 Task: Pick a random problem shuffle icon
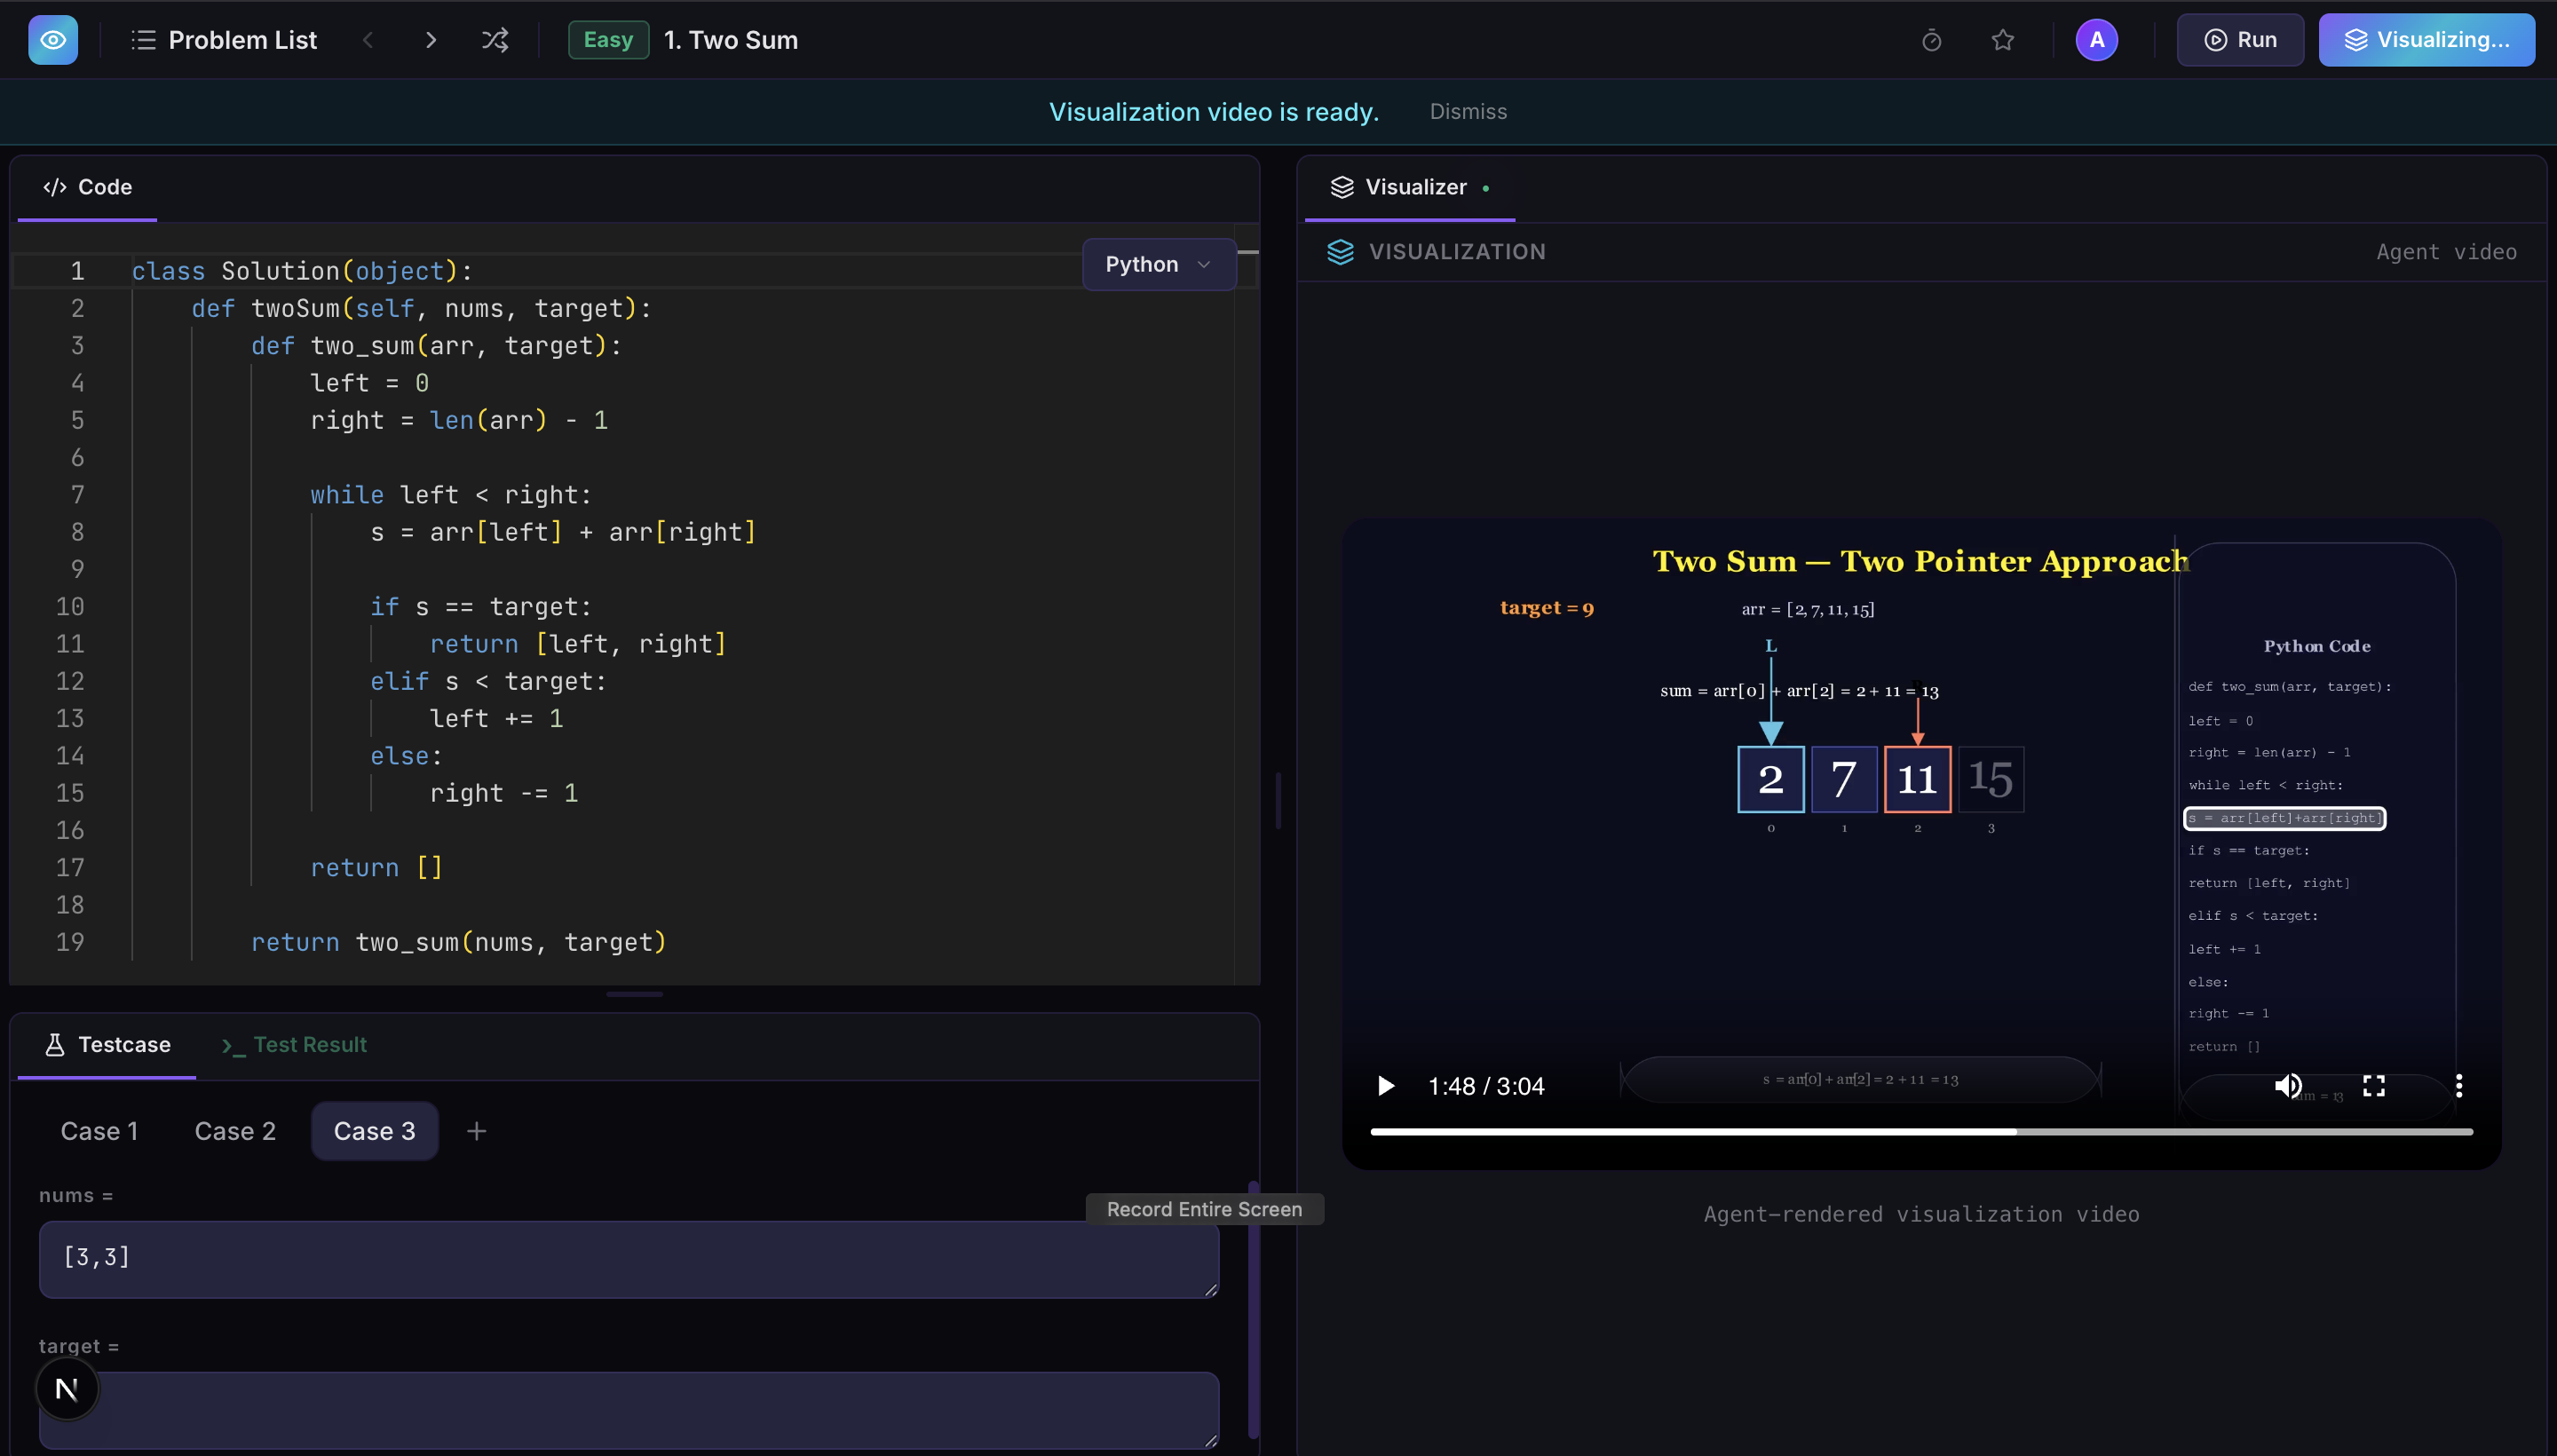[x=495, y=40]
